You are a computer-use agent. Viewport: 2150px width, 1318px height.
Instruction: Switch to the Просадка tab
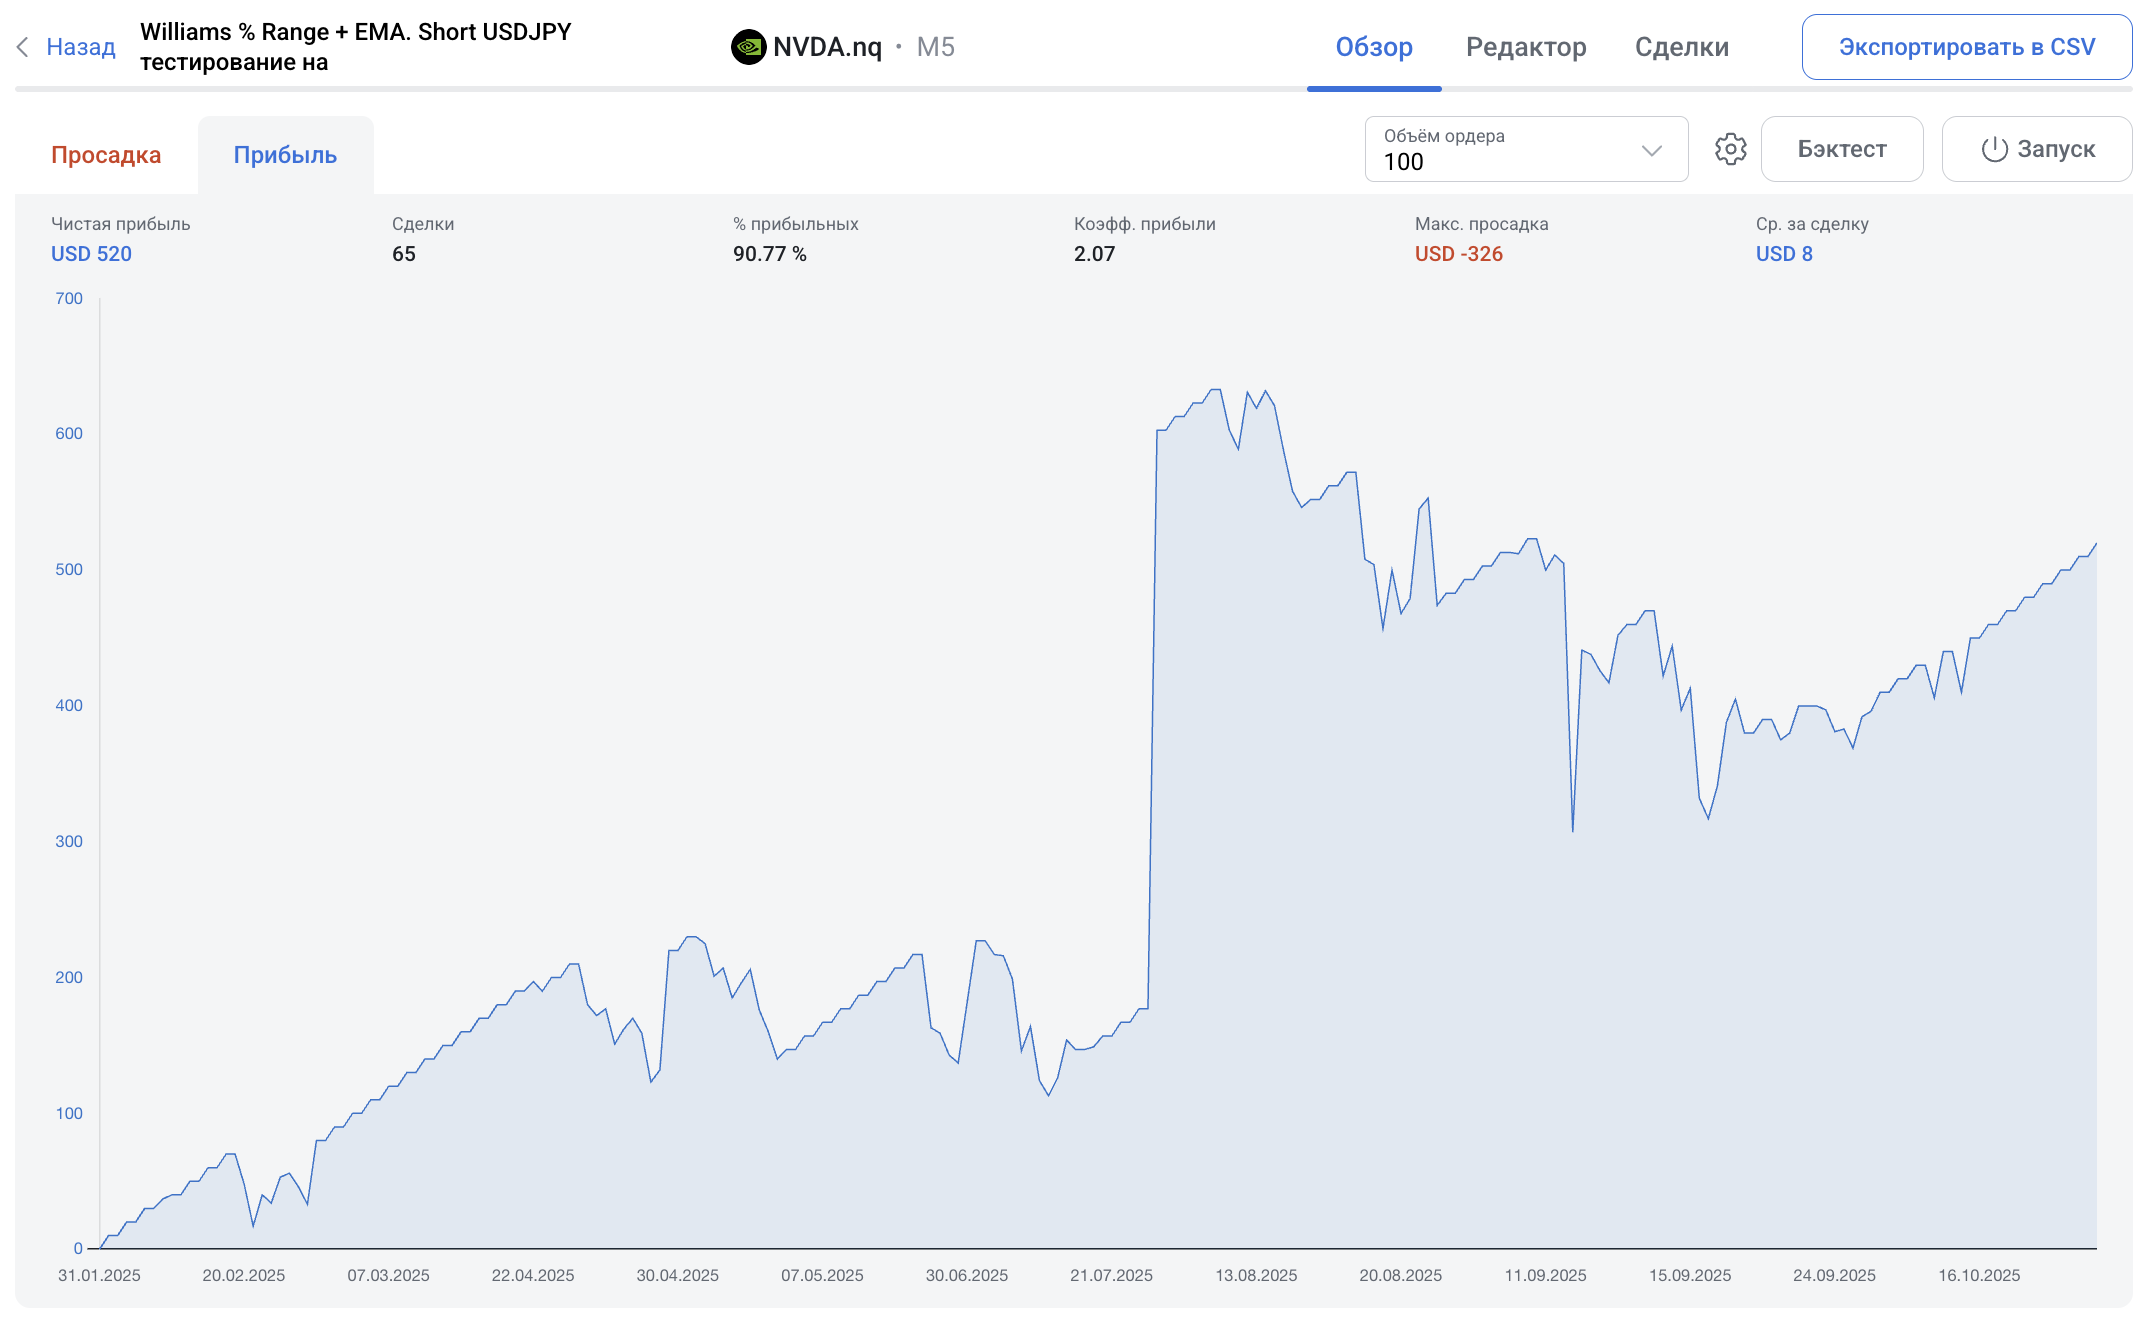pos(106,155)
